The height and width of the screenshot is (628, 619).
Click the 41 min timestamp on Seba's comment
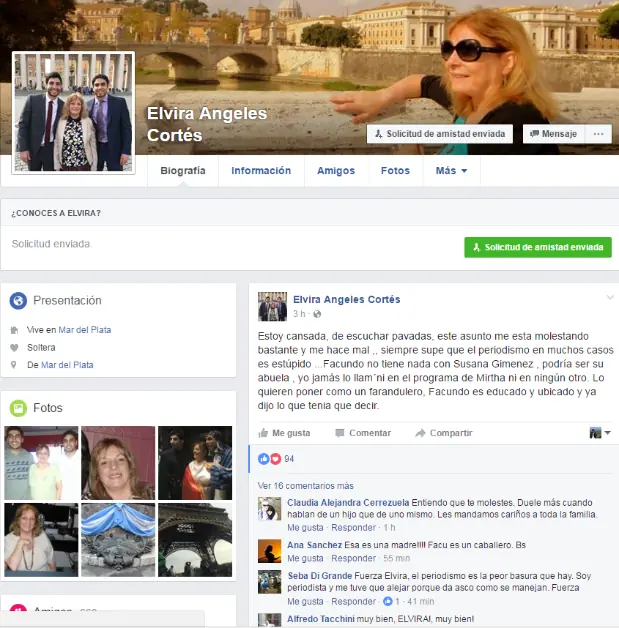pos(420,602)
